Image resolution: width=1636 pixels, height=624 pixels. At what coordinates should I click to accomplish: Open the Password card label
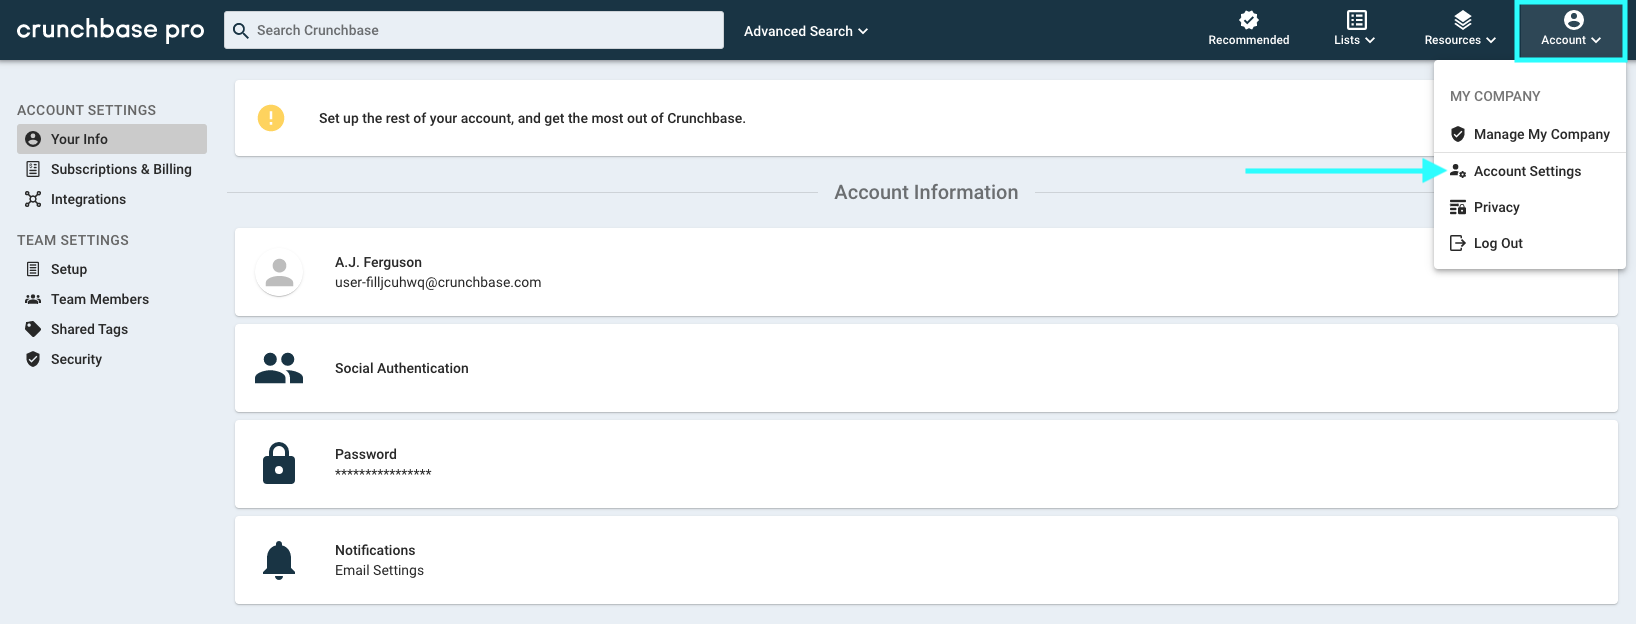[366, 454]
